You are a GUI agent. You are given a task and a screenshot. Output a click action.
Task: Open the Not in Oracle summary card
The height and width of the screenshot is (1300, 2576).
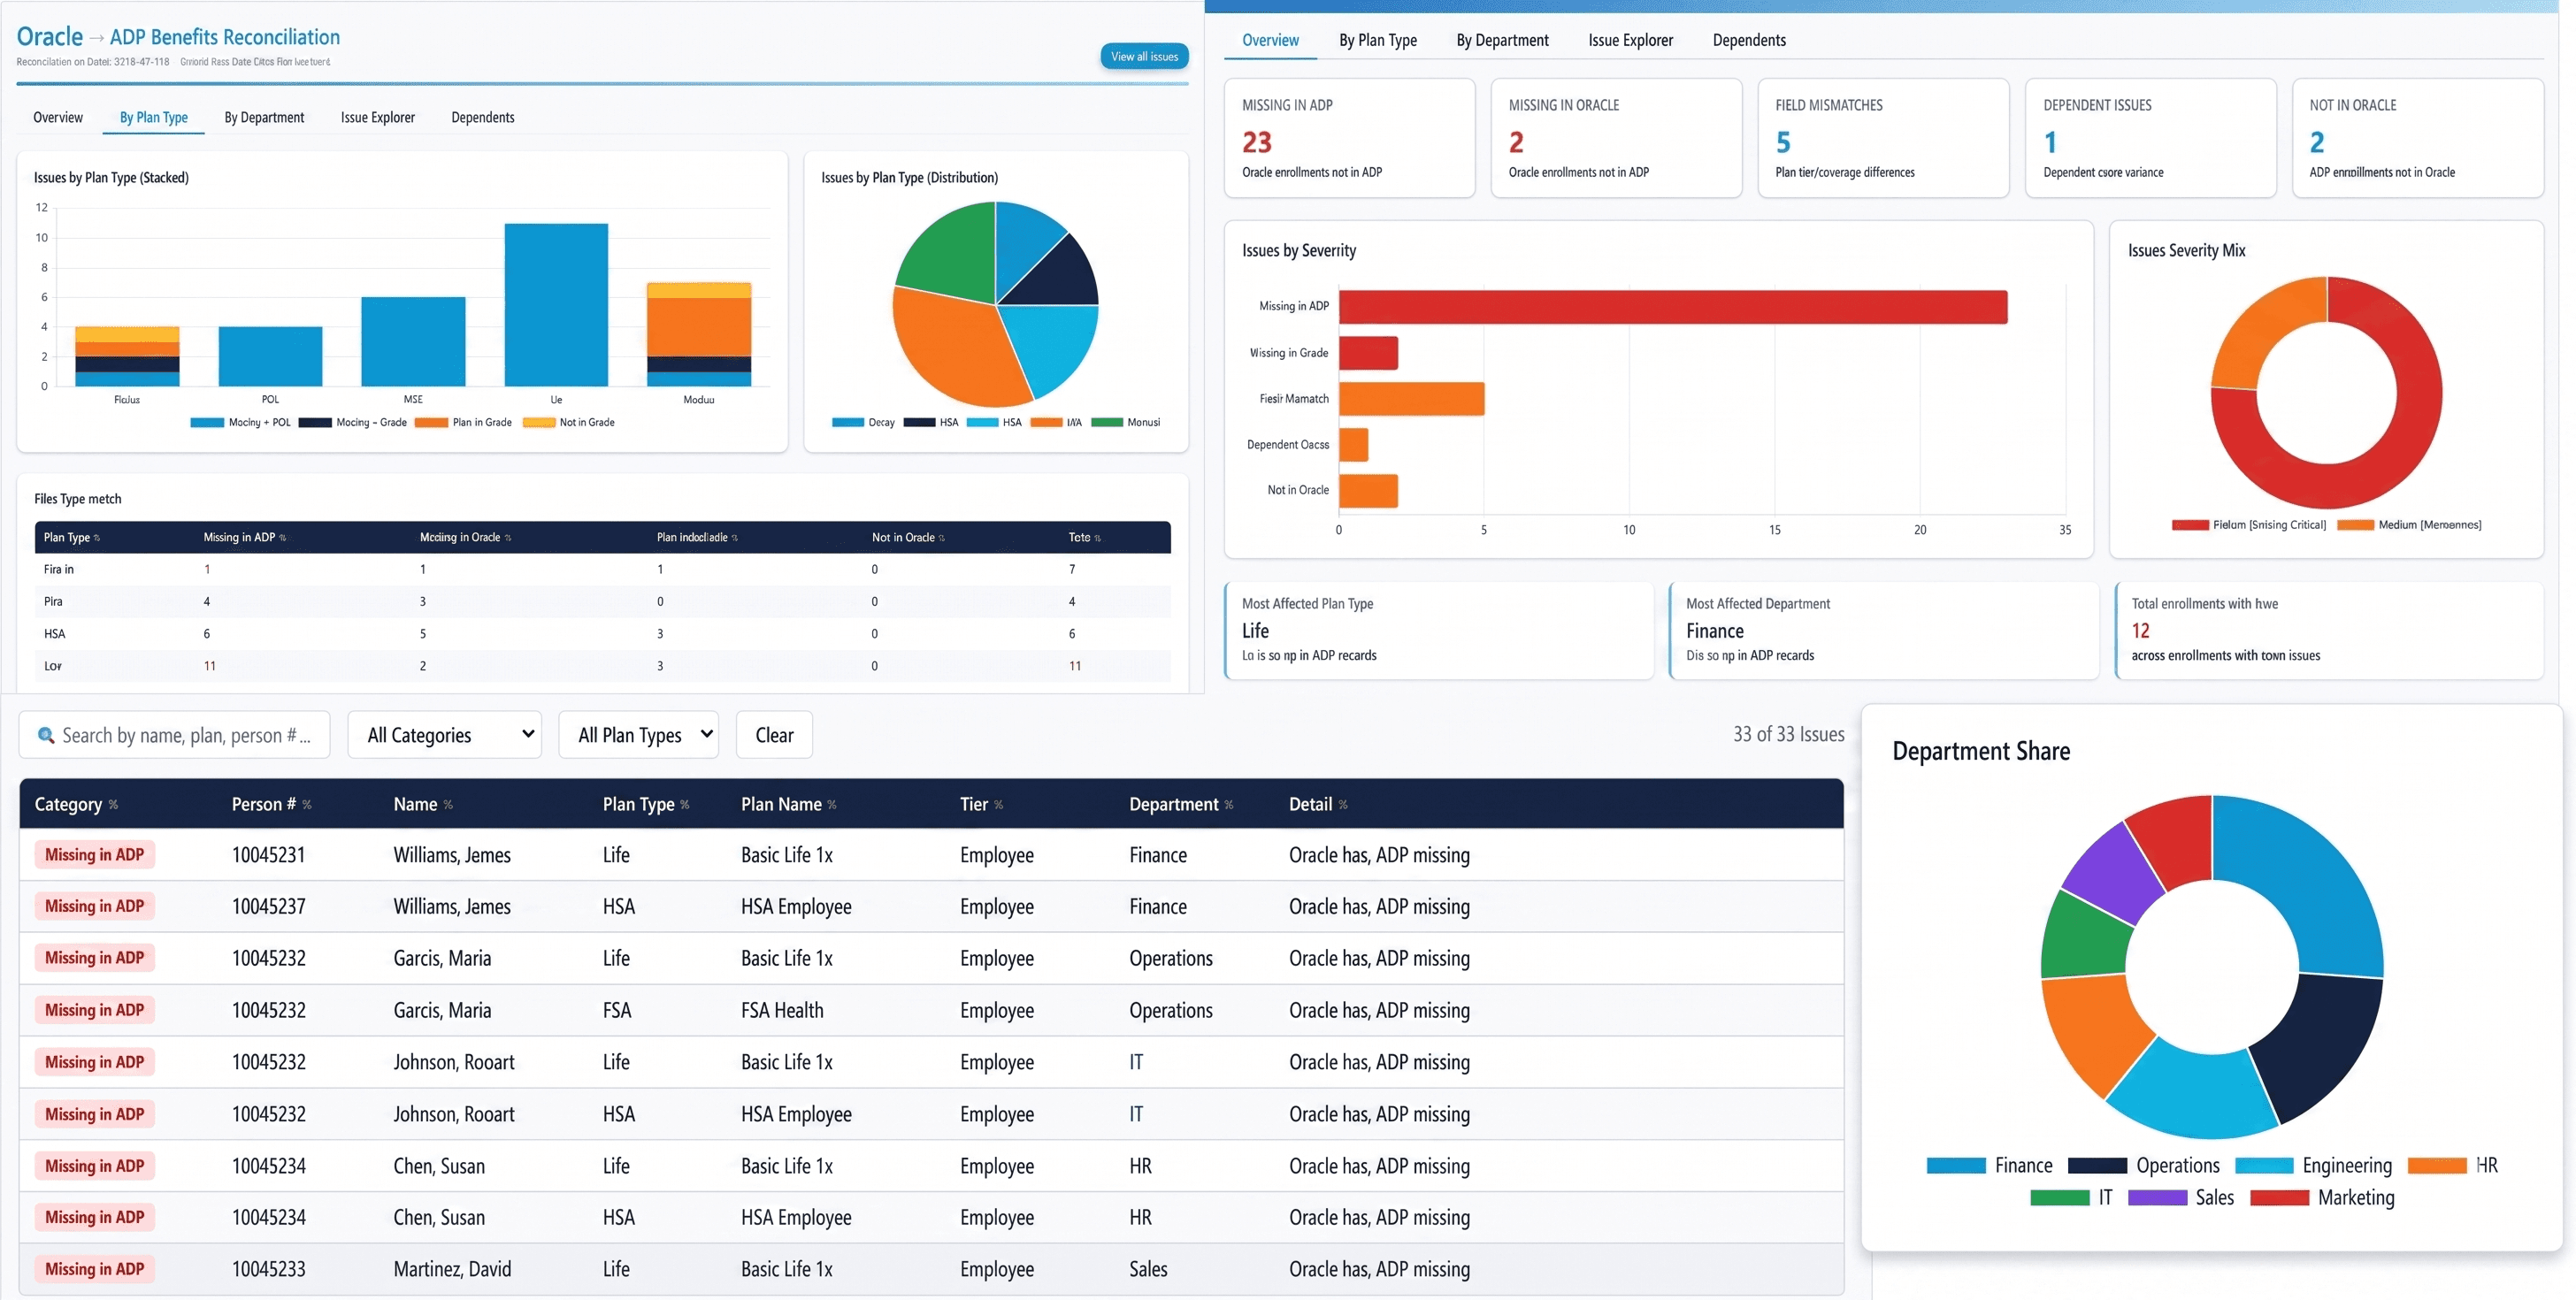2417,138
